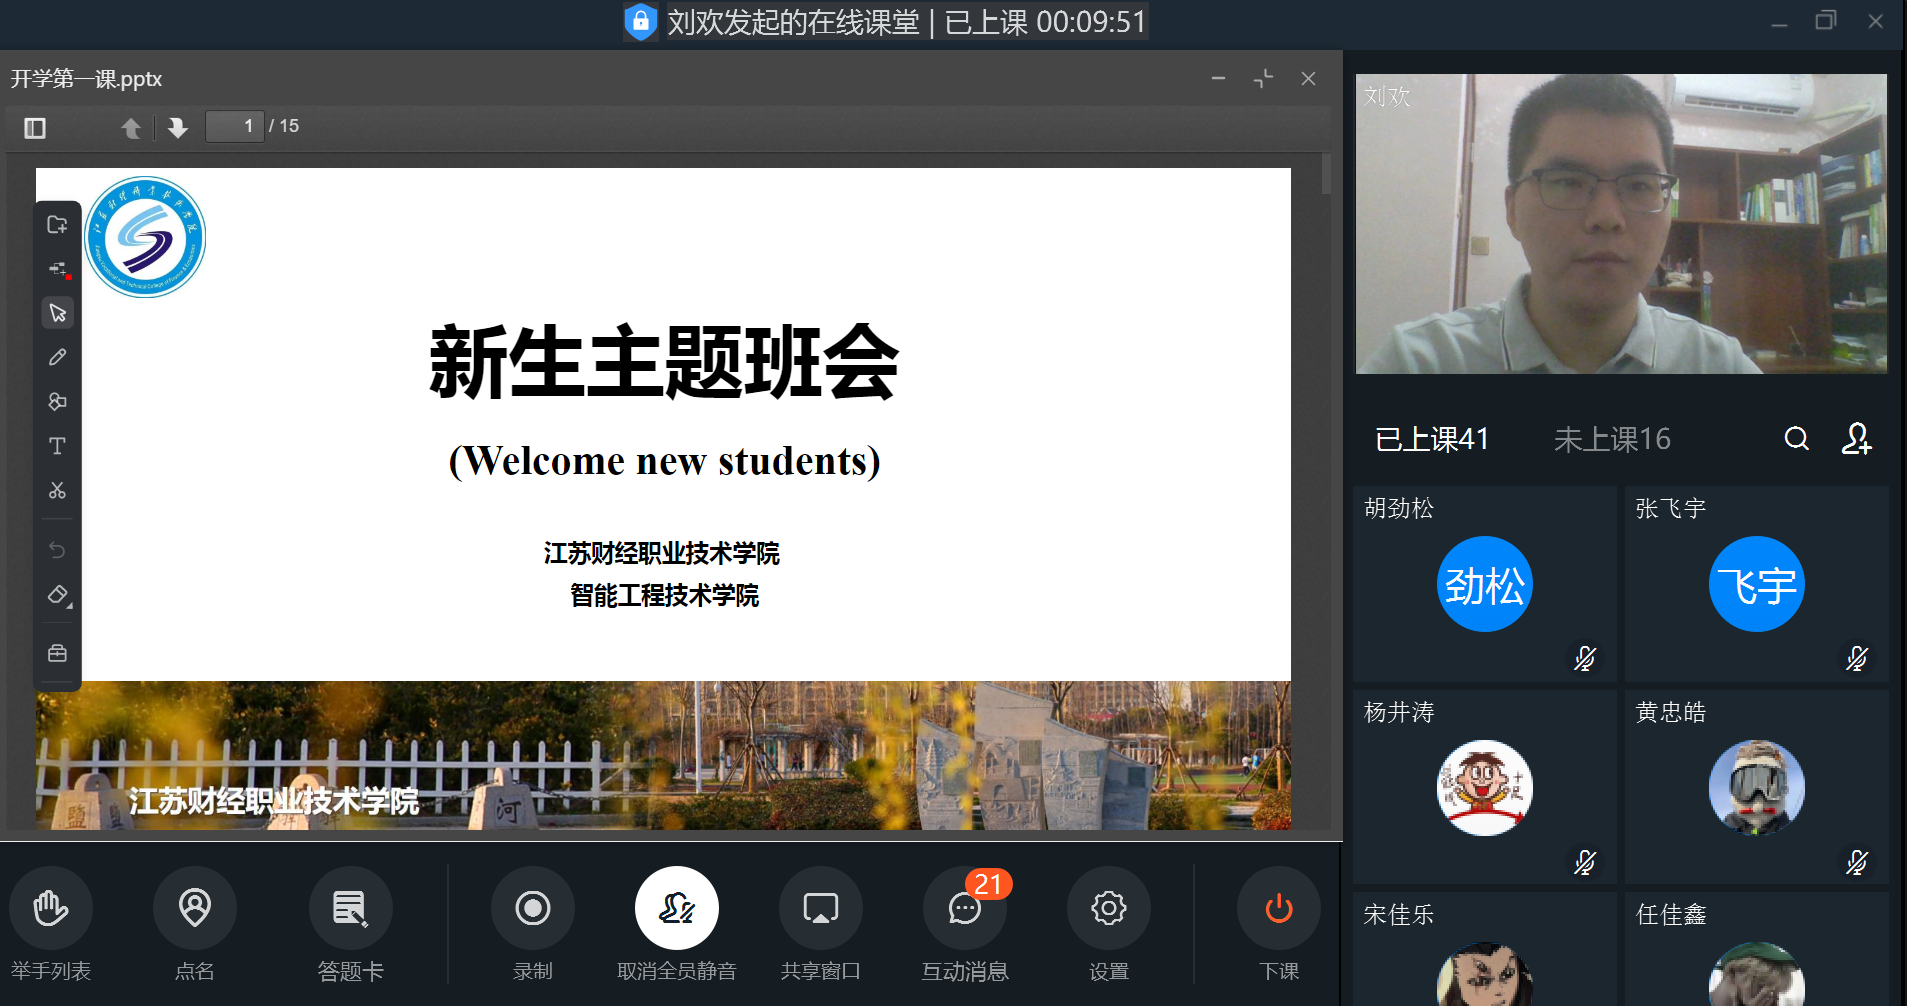This screenshot has width=1907, height=1006.
Task: Open the 举手列表 raise hand list
Action: 51,908
